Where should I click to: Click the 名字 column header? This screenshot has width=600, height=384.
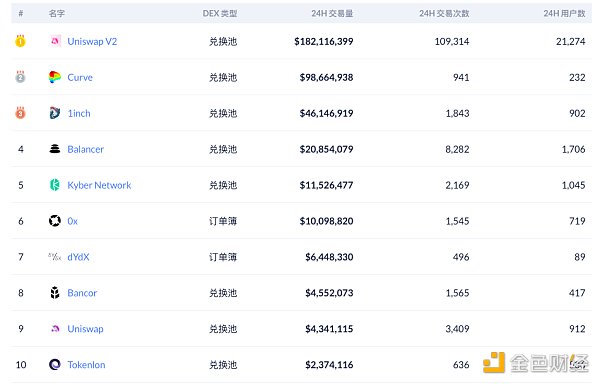[57, 13]
